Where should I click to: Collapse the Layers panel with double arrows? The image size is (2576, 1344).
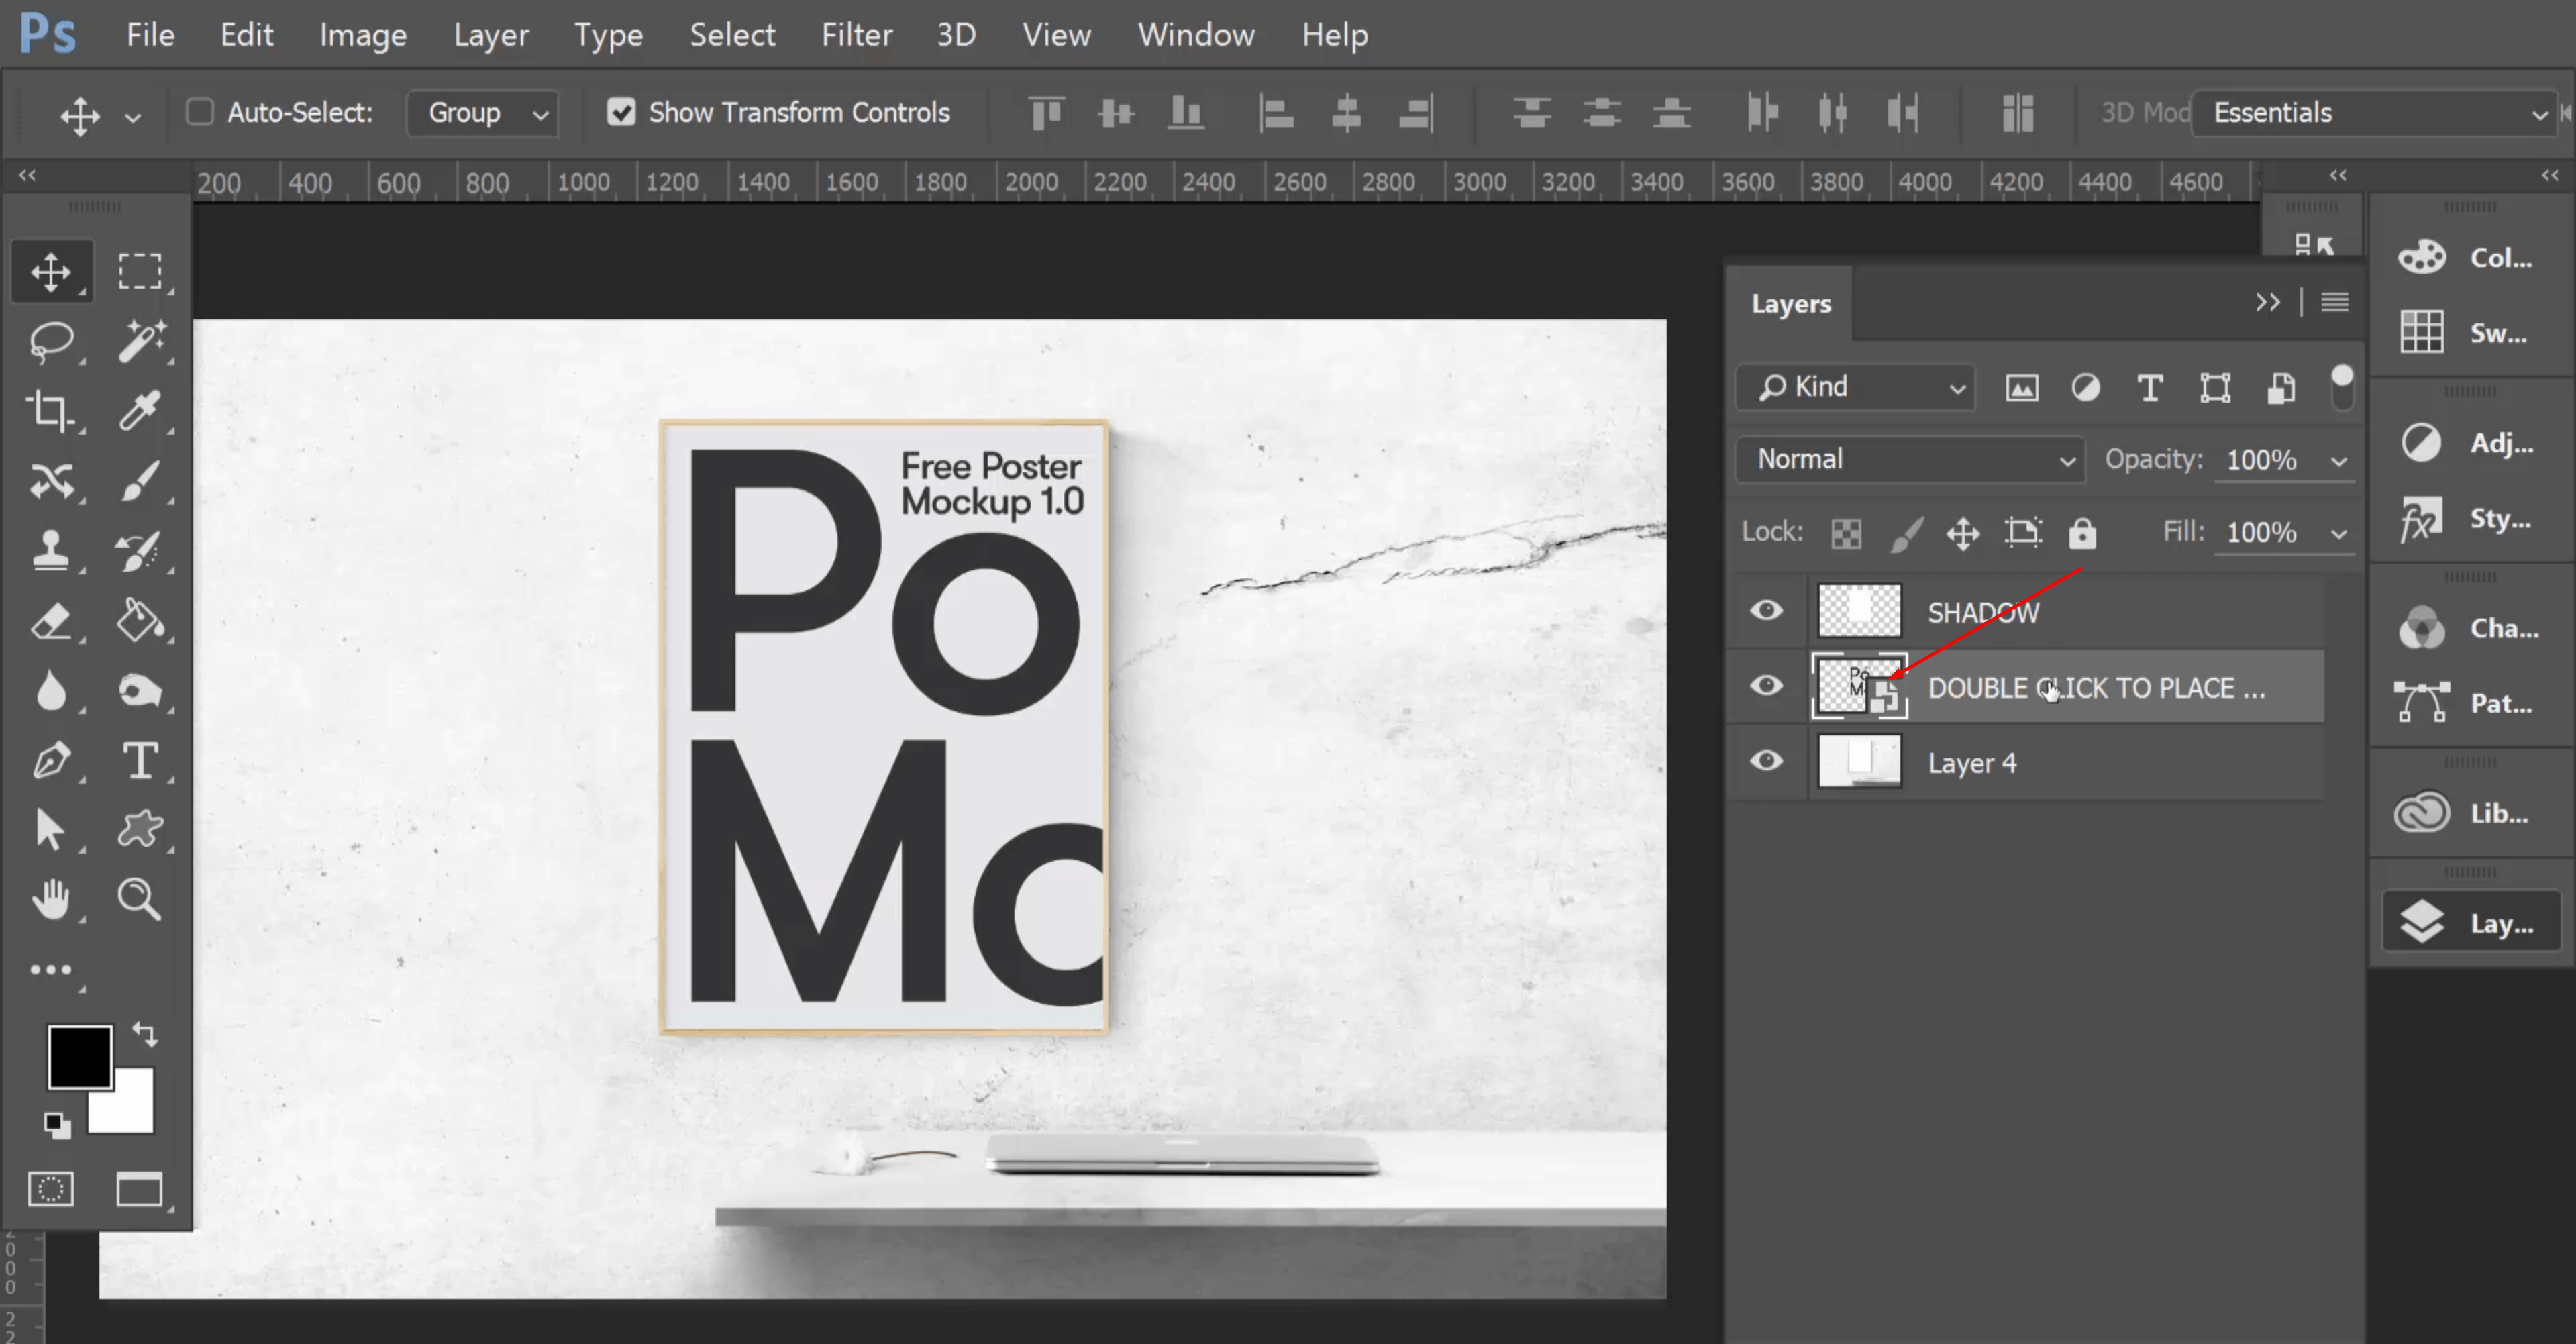pos(2267,302)
